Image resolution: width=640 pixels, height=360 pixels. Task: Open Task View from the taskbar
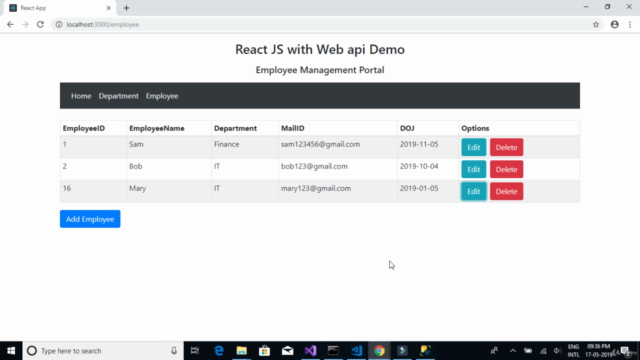(195, 351)
